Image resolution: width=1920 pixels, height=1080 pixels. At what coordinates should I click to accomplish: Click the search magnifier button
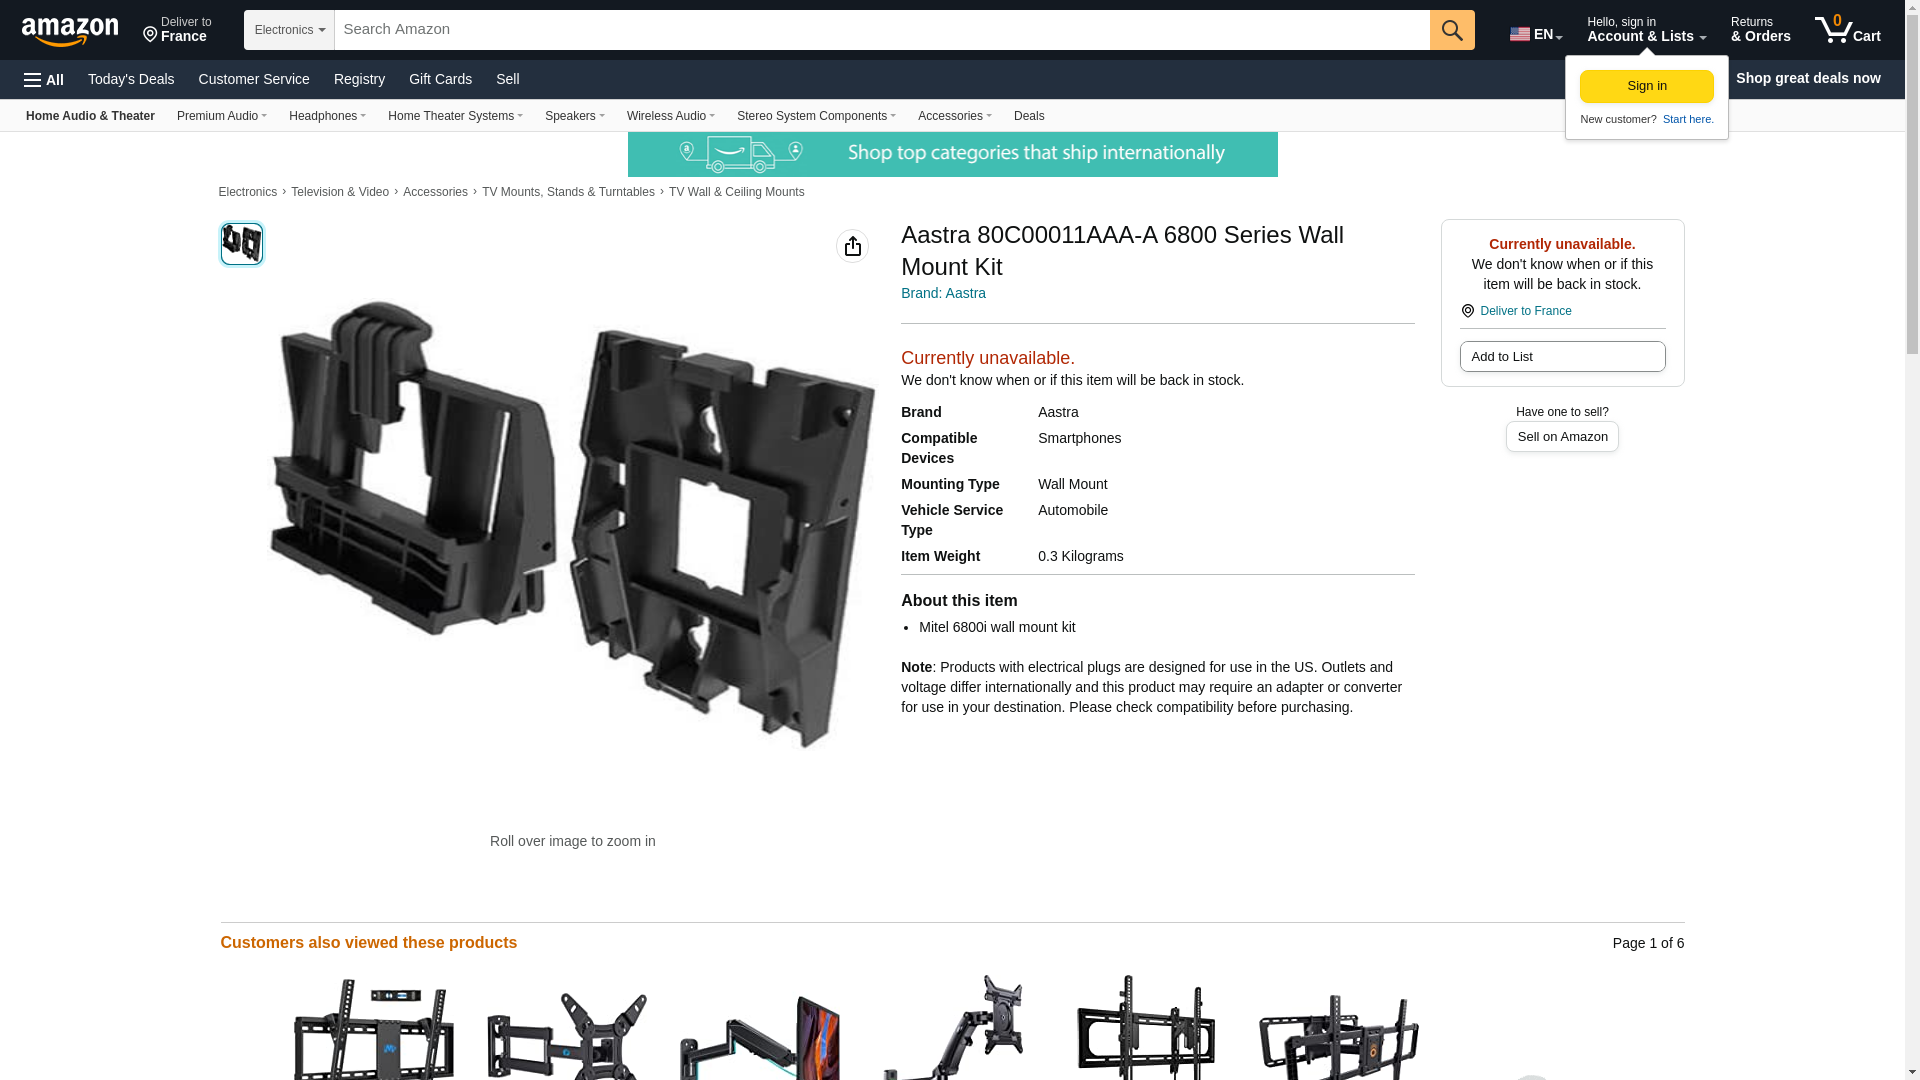(x=1452, y=30)
